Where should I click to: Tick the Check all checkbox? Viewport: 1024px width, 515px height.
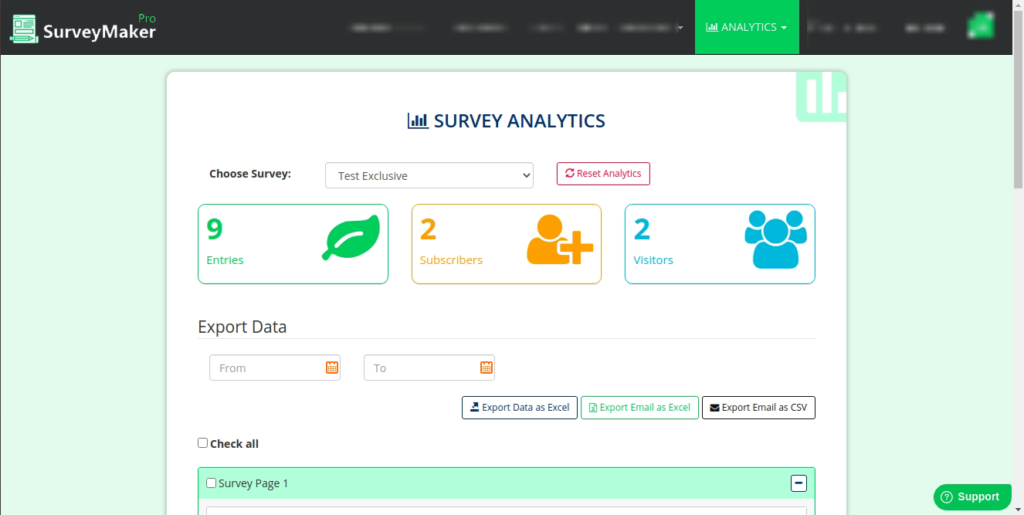pos(202,443)
